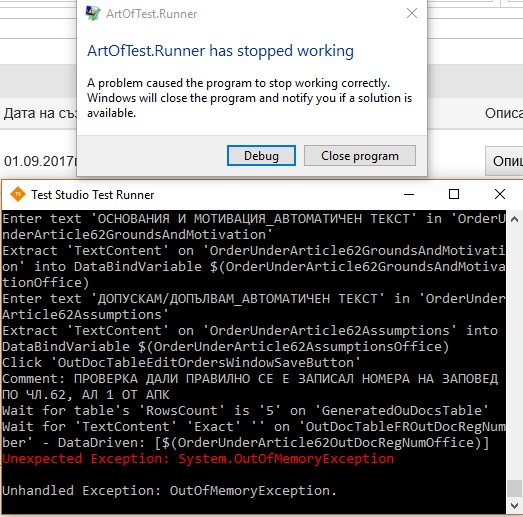Click the 'Test Studio Test Runner' window title
Screen dimensions: 523x517
tap(93, 195)
